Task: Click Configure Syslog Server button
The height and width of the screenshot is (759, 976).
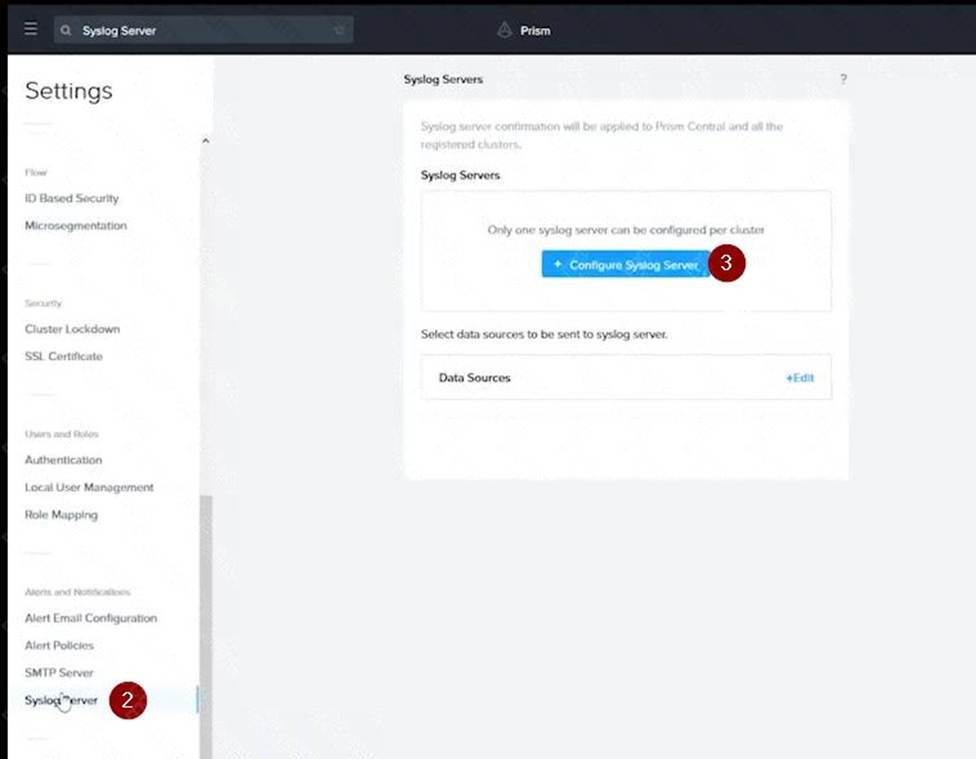Action: 626,265
